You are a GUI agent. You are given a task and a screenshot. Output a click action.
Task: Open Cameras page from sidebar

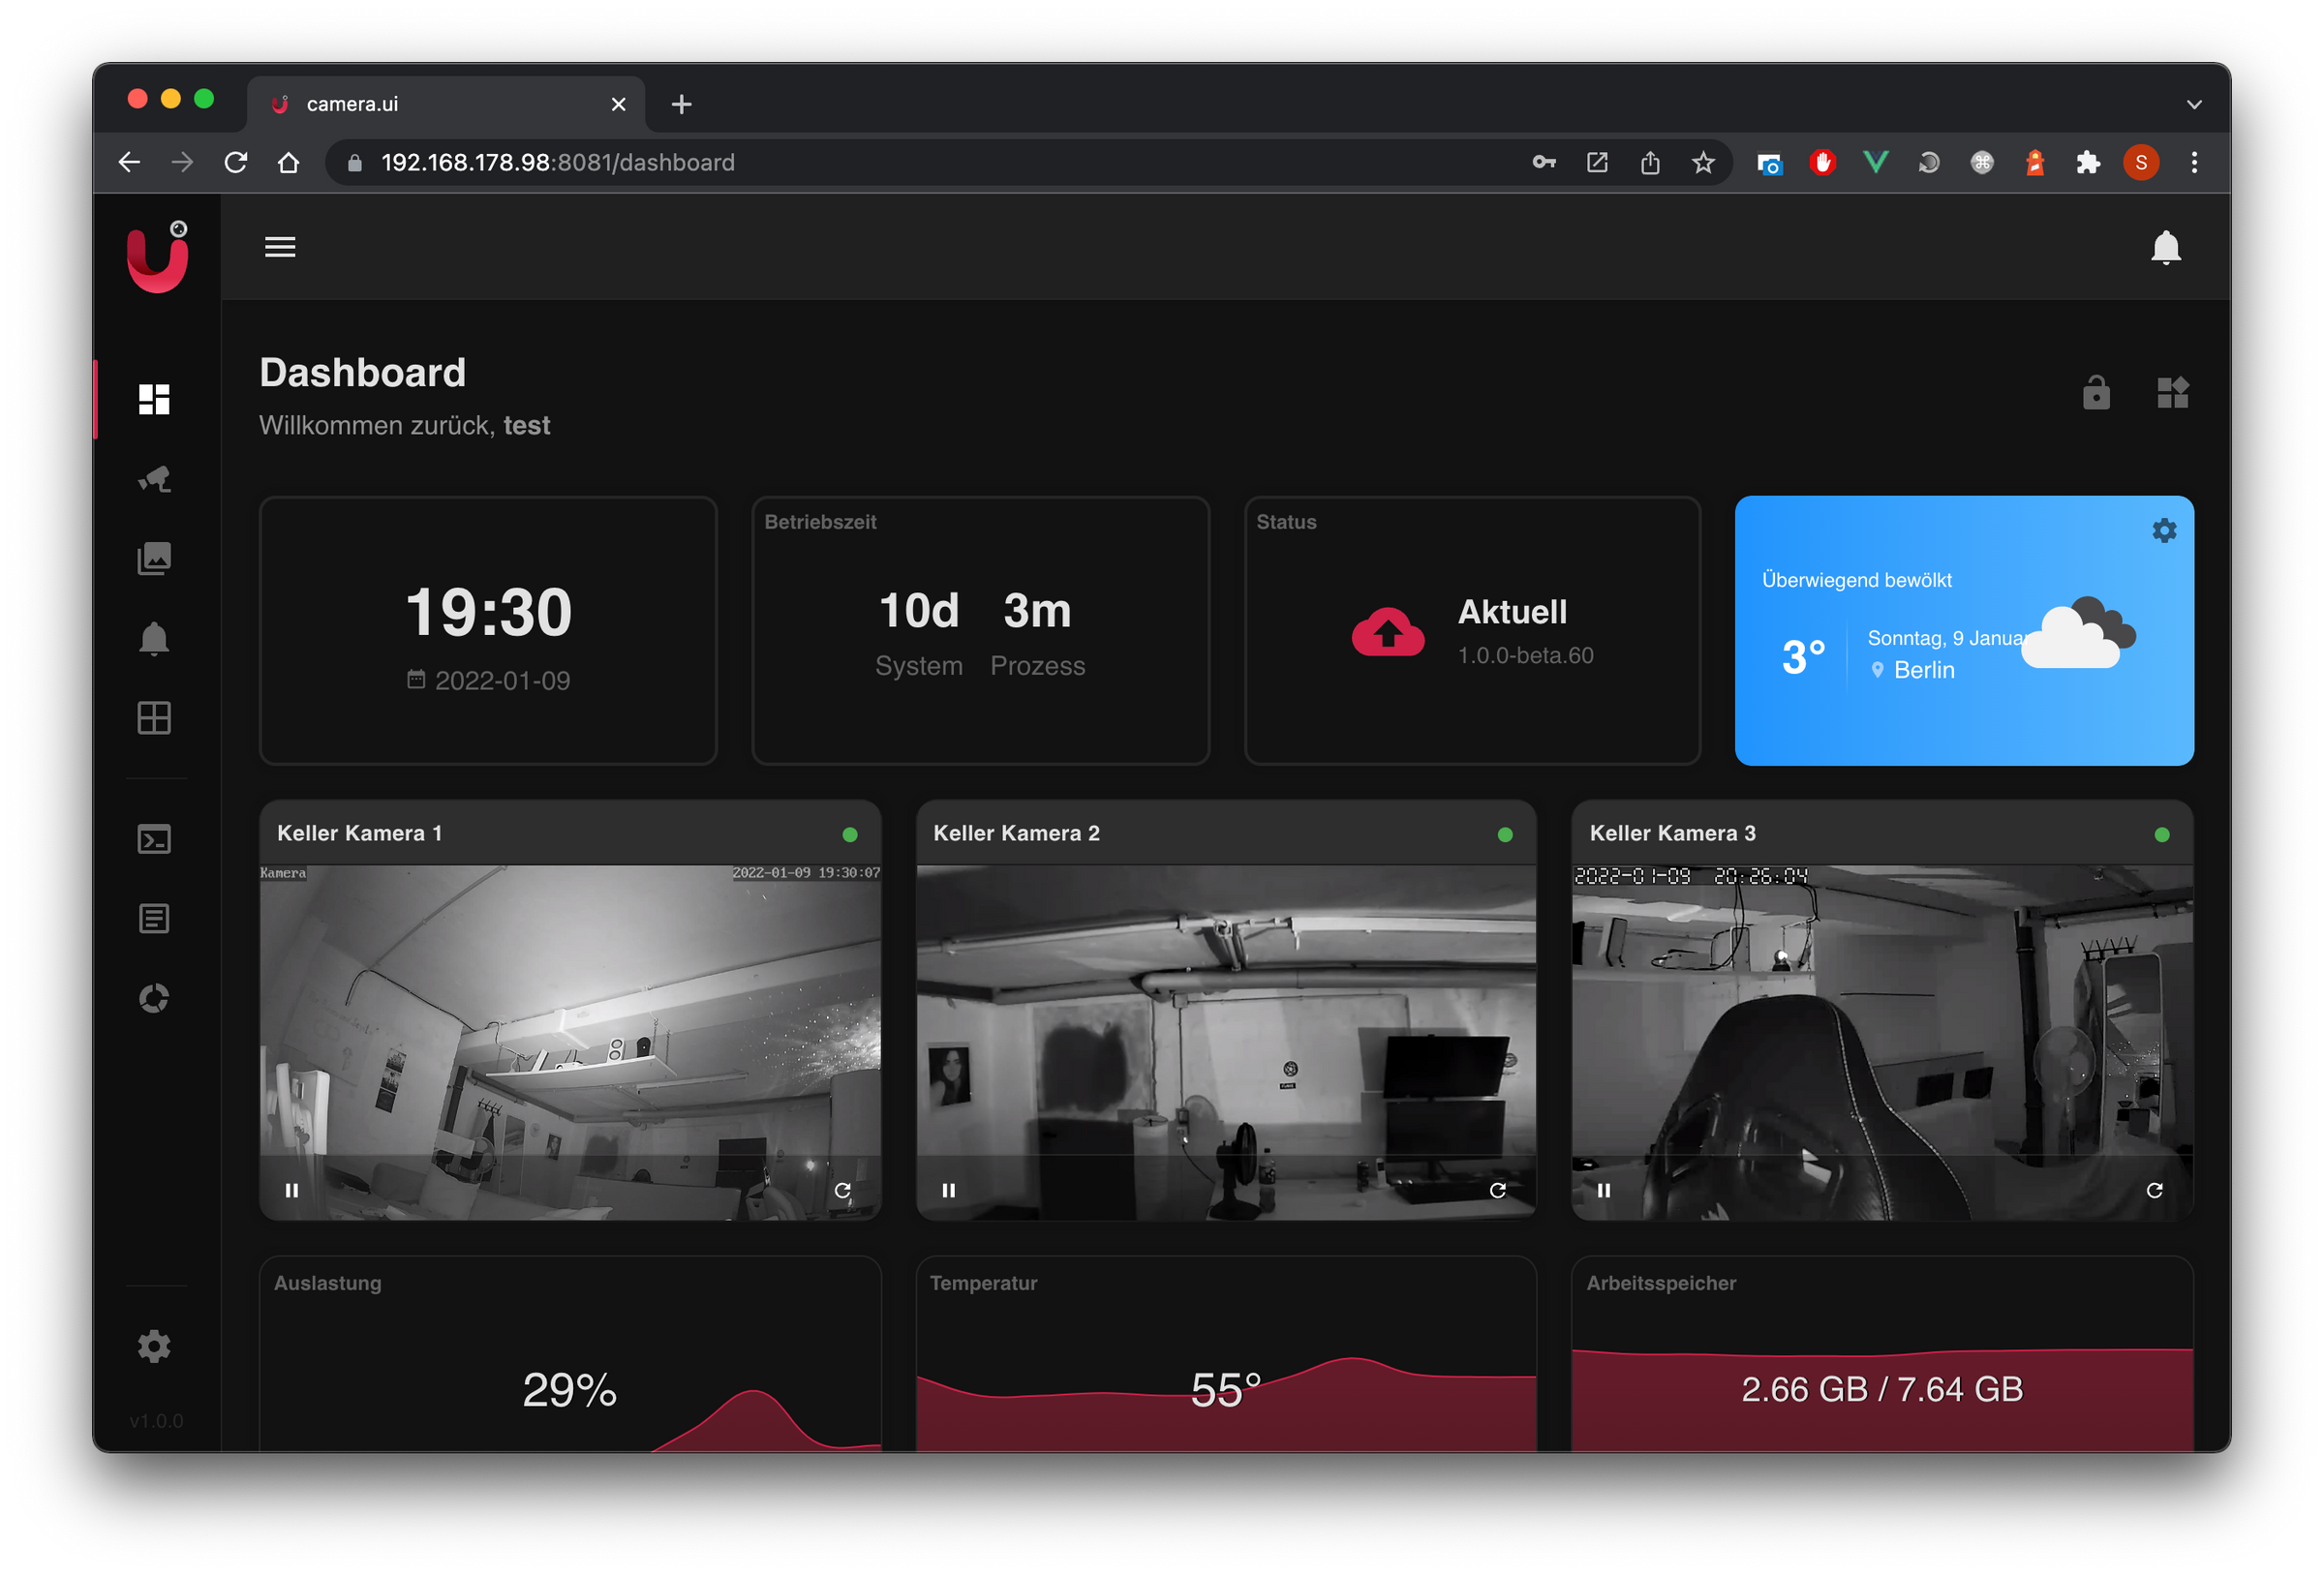pyautogui.click(x=154, y=479)
